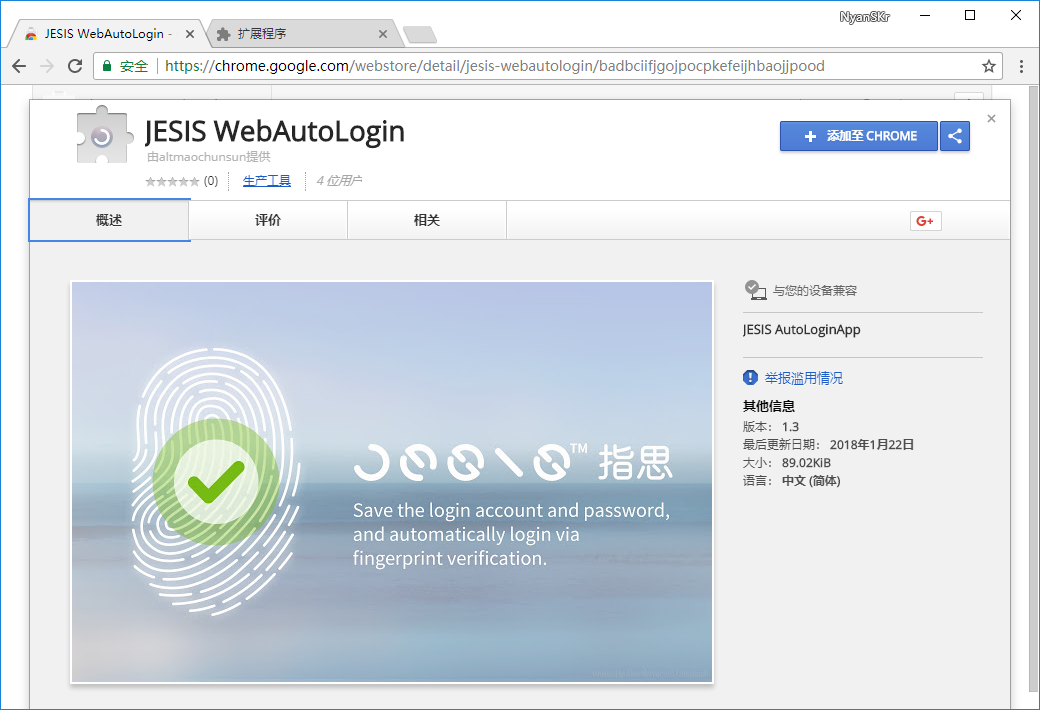Close the 扩展程序 tab
Image resolution: width=1040 pixels, height=710 pixels.
point(383,34)
